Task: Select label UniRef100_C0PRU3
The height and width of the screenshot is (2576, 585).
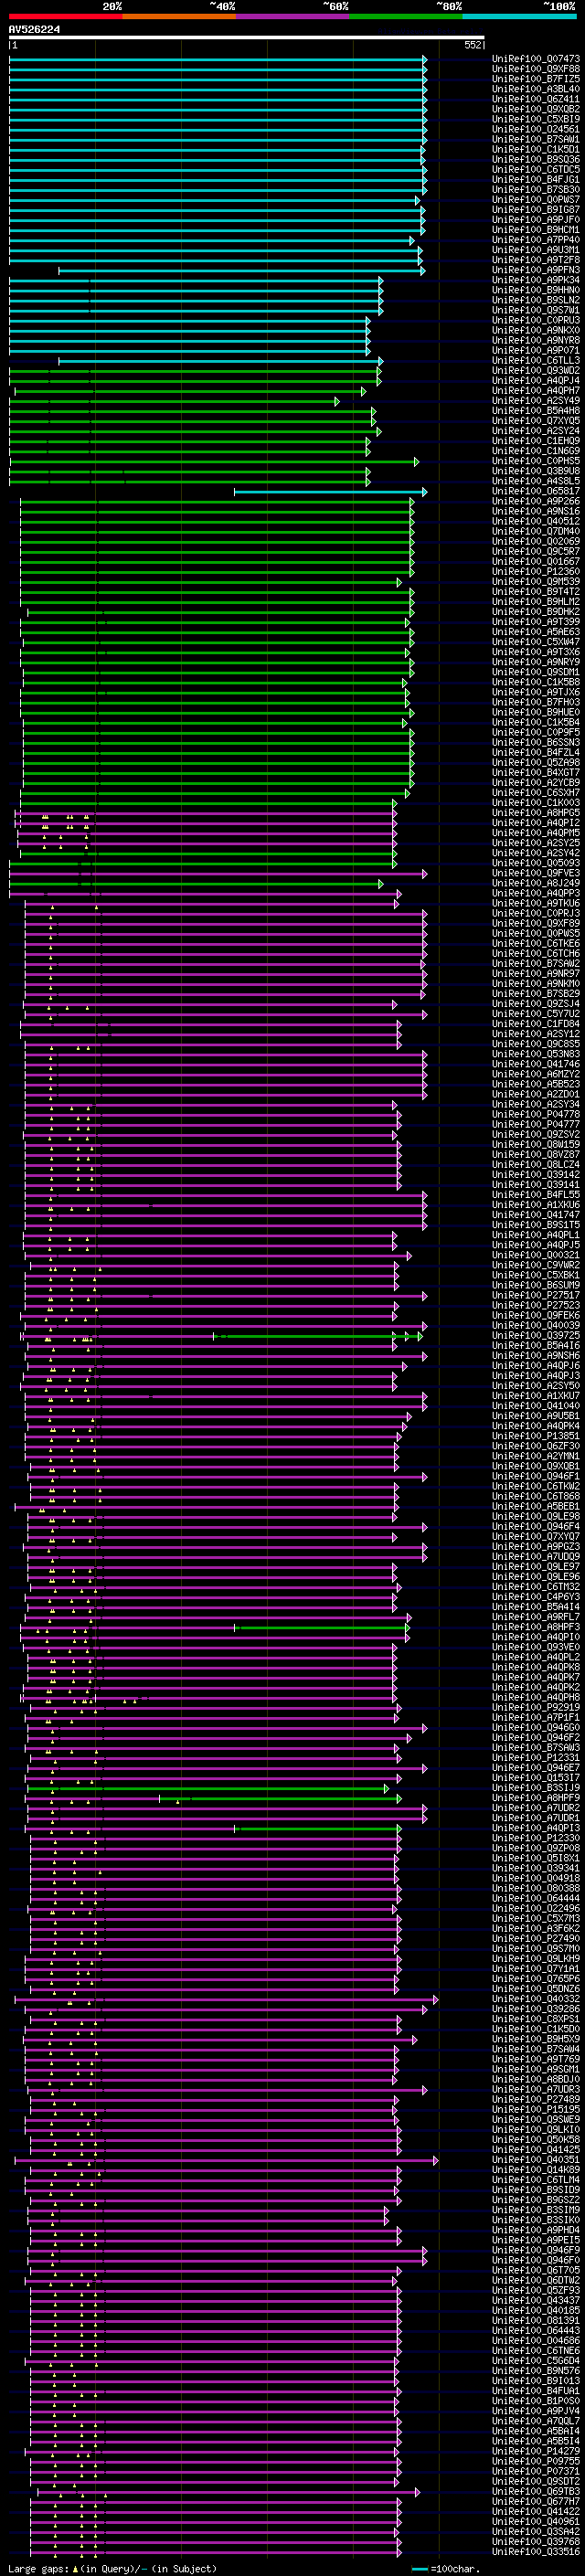Action: click(536, 320)
